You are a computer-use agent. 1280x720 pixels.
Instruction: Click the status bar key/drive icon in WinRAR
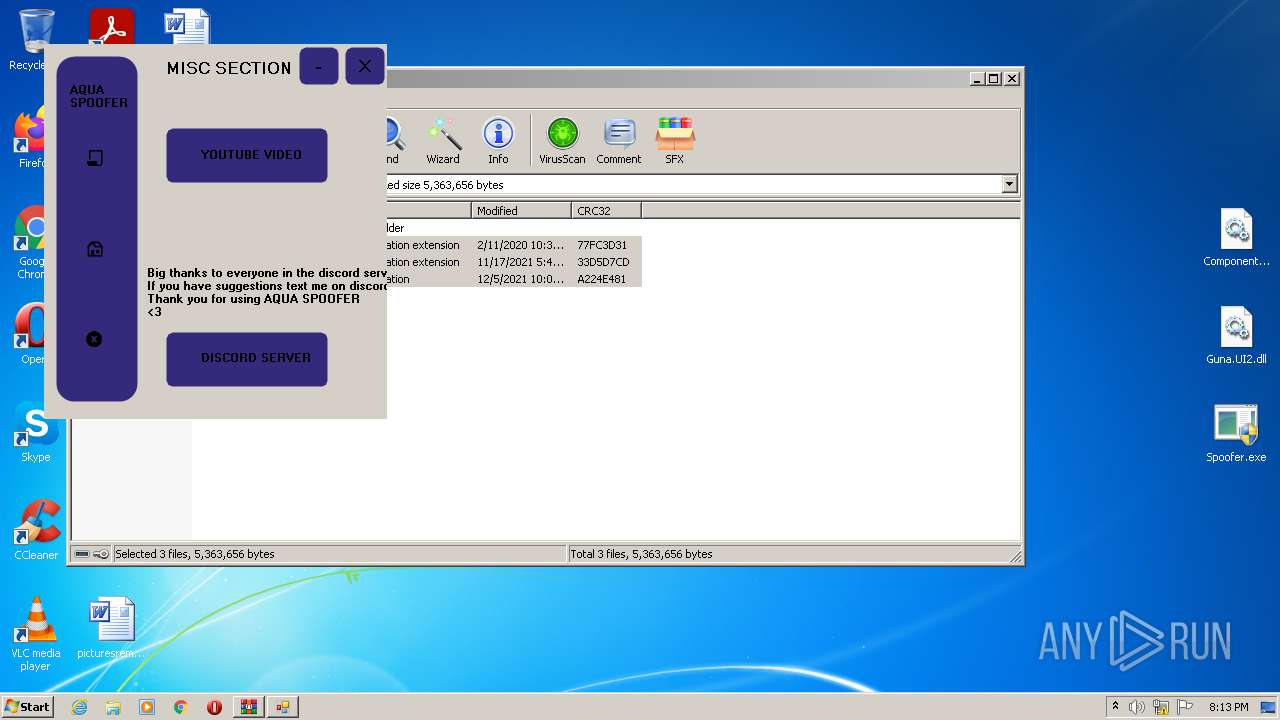(91, 554)
